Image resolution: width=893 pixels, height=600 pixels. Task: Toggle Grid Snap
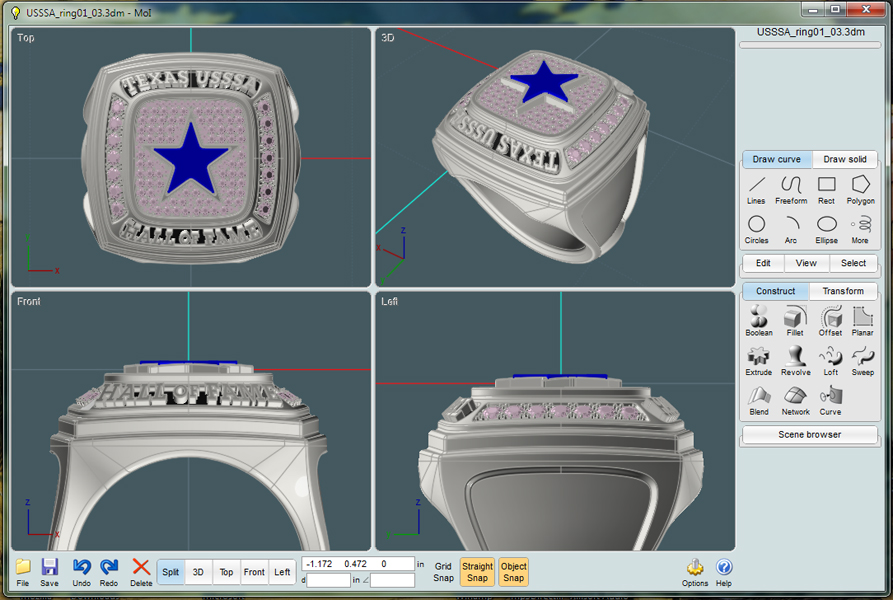[x=443, y=572]
